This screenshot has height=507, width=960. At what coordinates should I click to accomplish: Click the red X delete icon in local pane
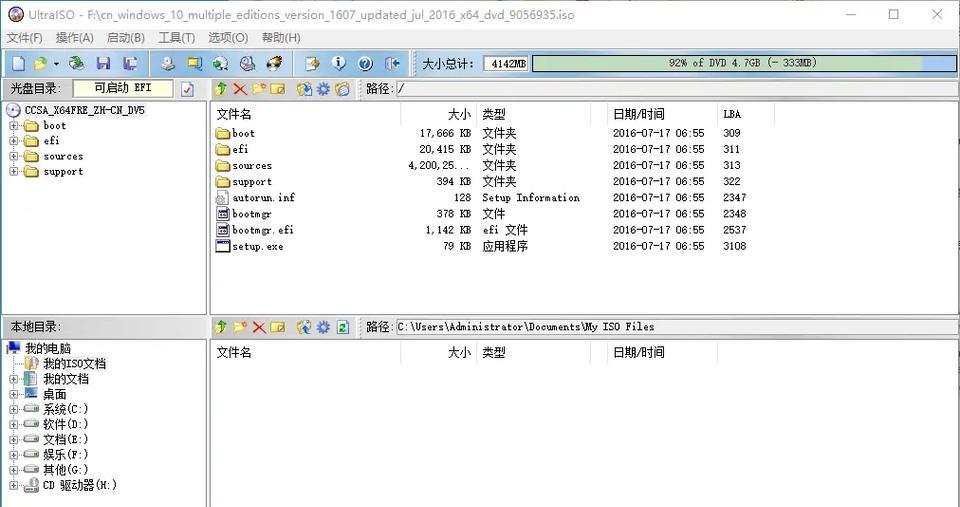pos(259,327)
